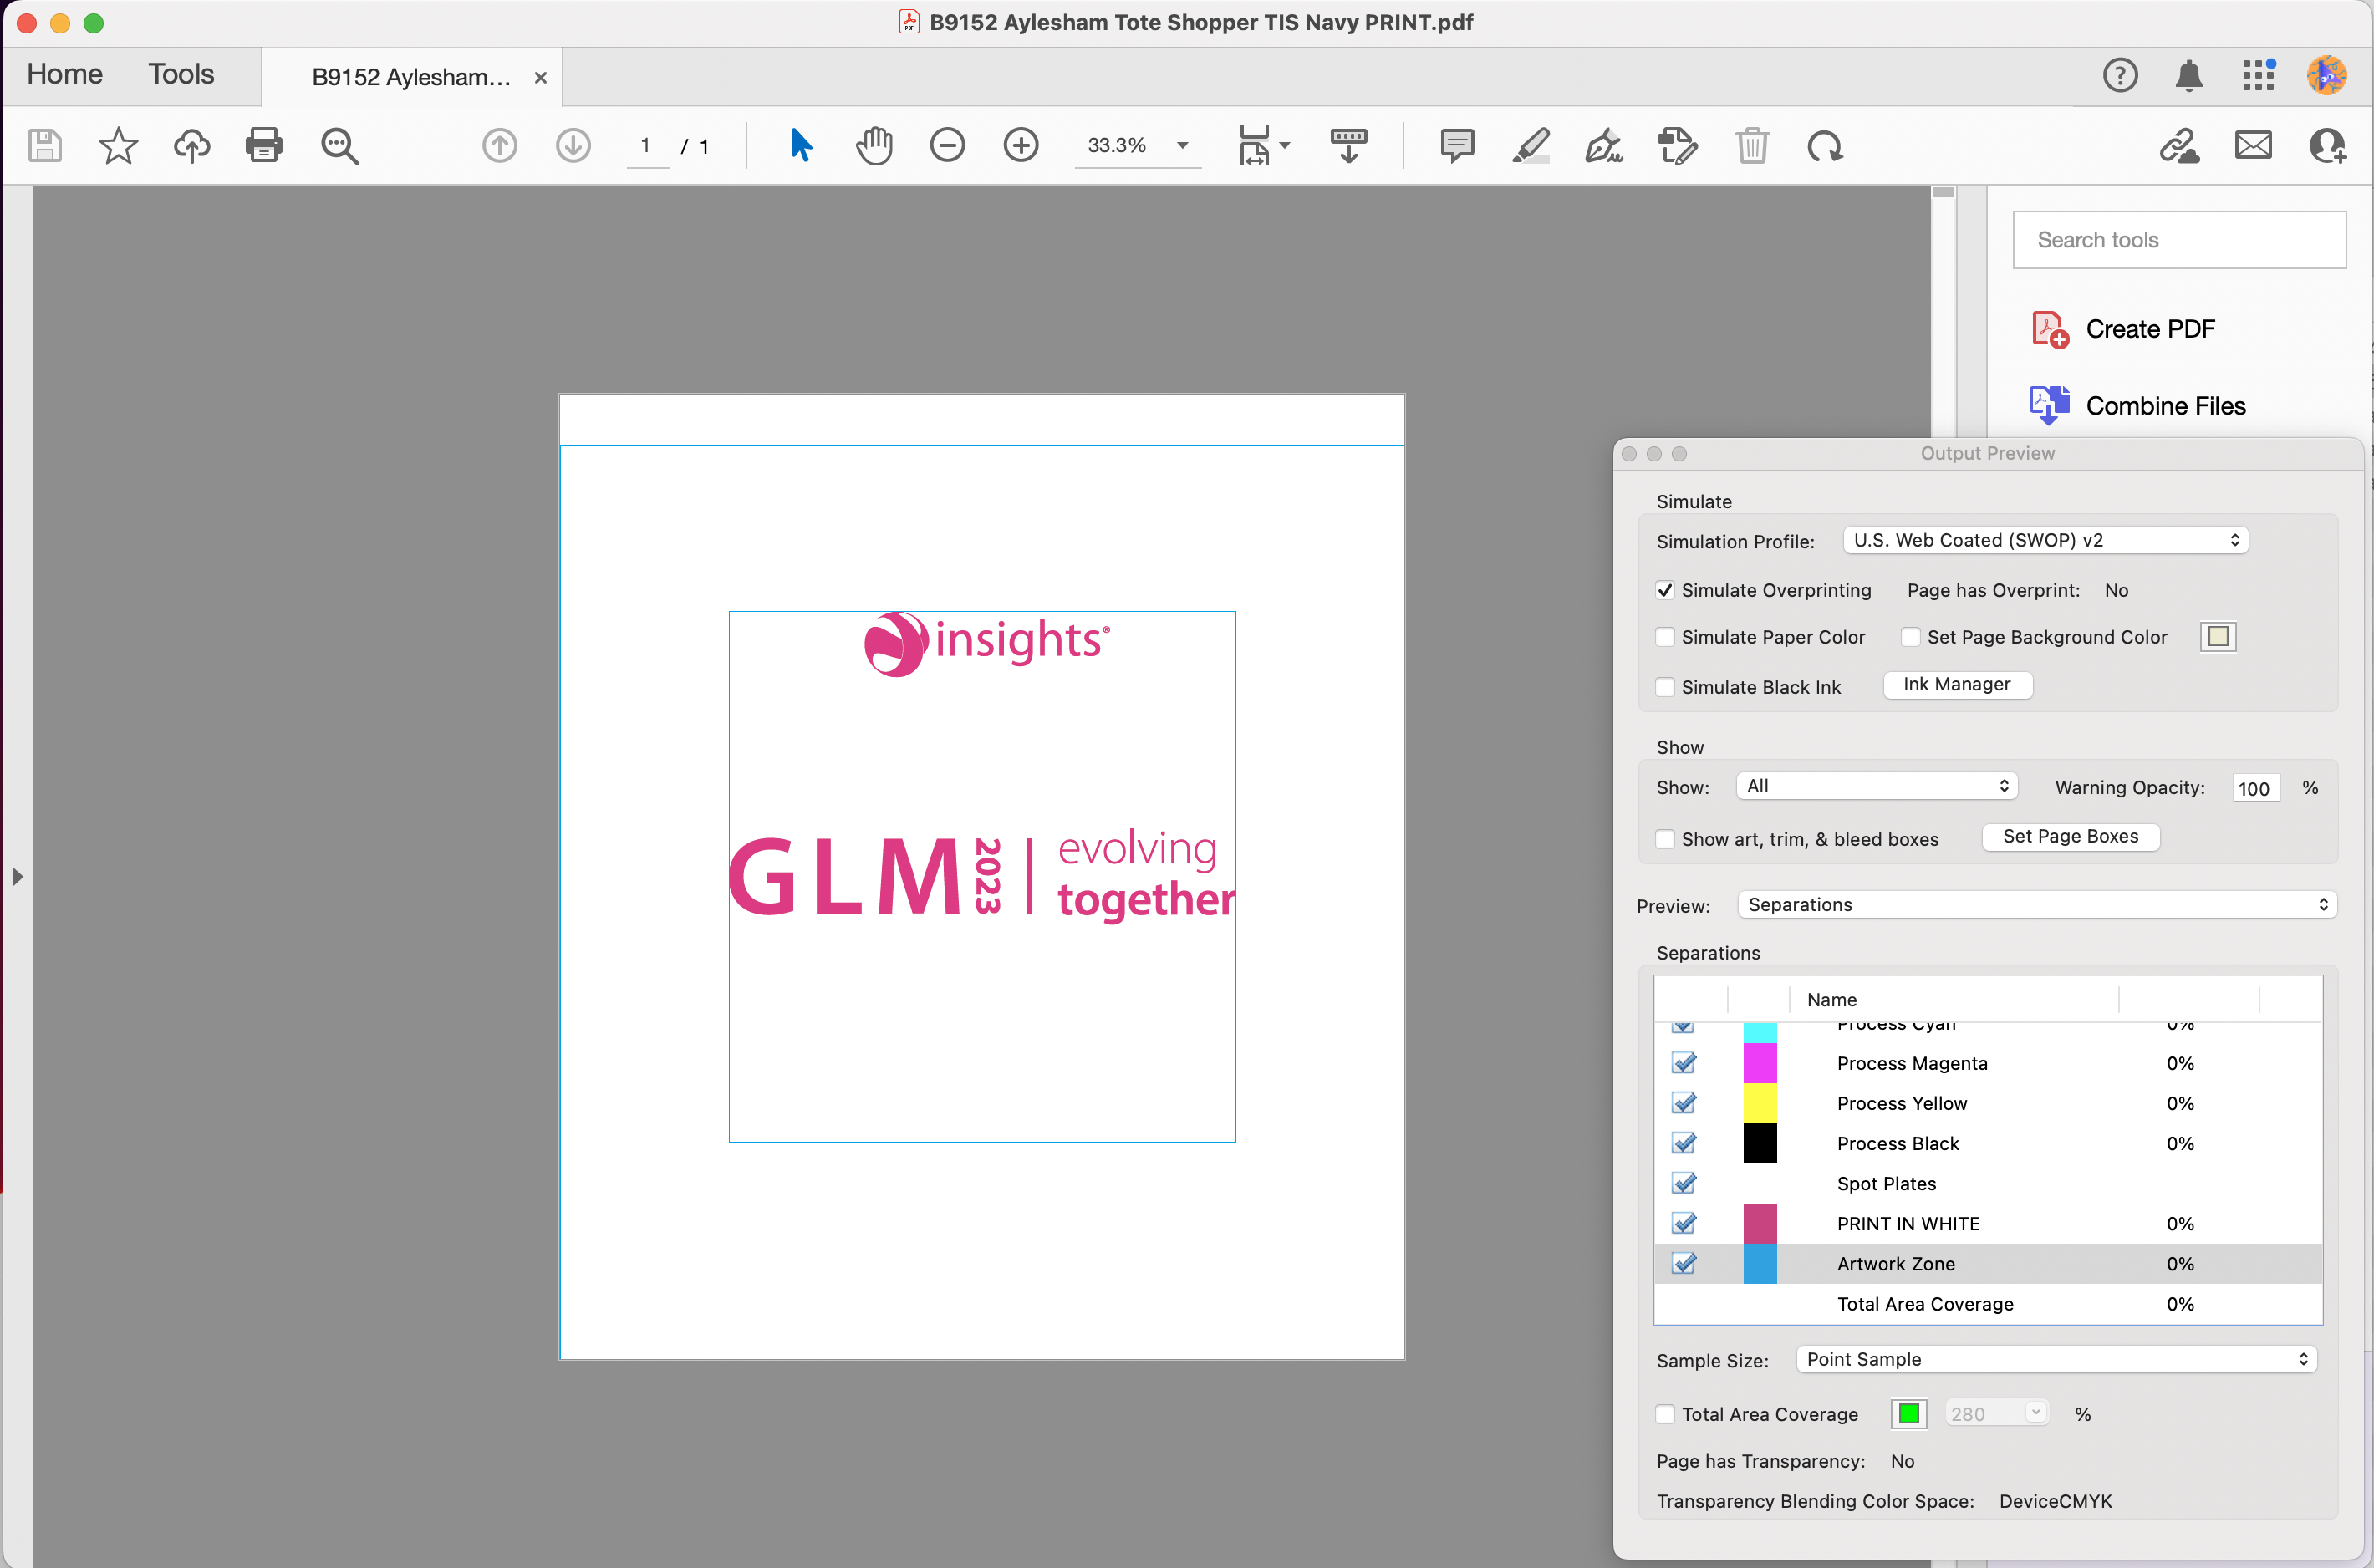Image resolution: width=2374 pixels, height=1568 pixels.
Task: Select the Highlight text tool
Action: (1530, 146)
